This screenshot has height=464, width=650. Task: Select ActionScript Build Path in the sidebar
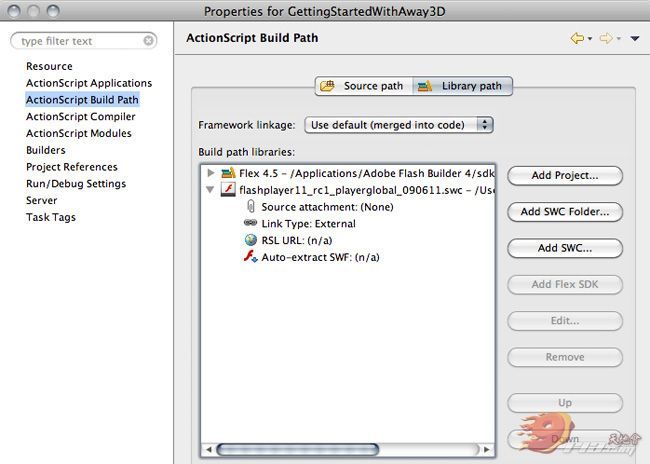click(82, 100)
